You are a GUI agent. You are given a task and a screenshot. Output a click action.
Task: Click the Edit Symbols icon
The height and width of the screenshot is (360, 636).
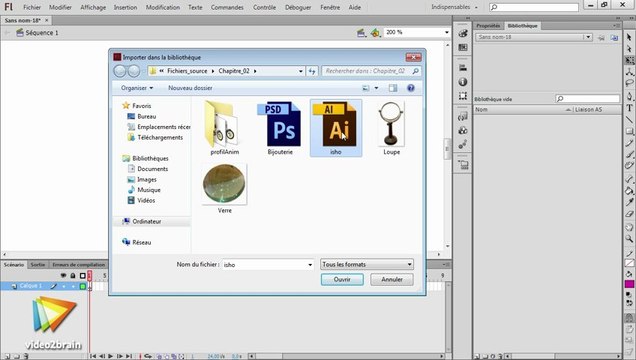(x=375, y=32)
